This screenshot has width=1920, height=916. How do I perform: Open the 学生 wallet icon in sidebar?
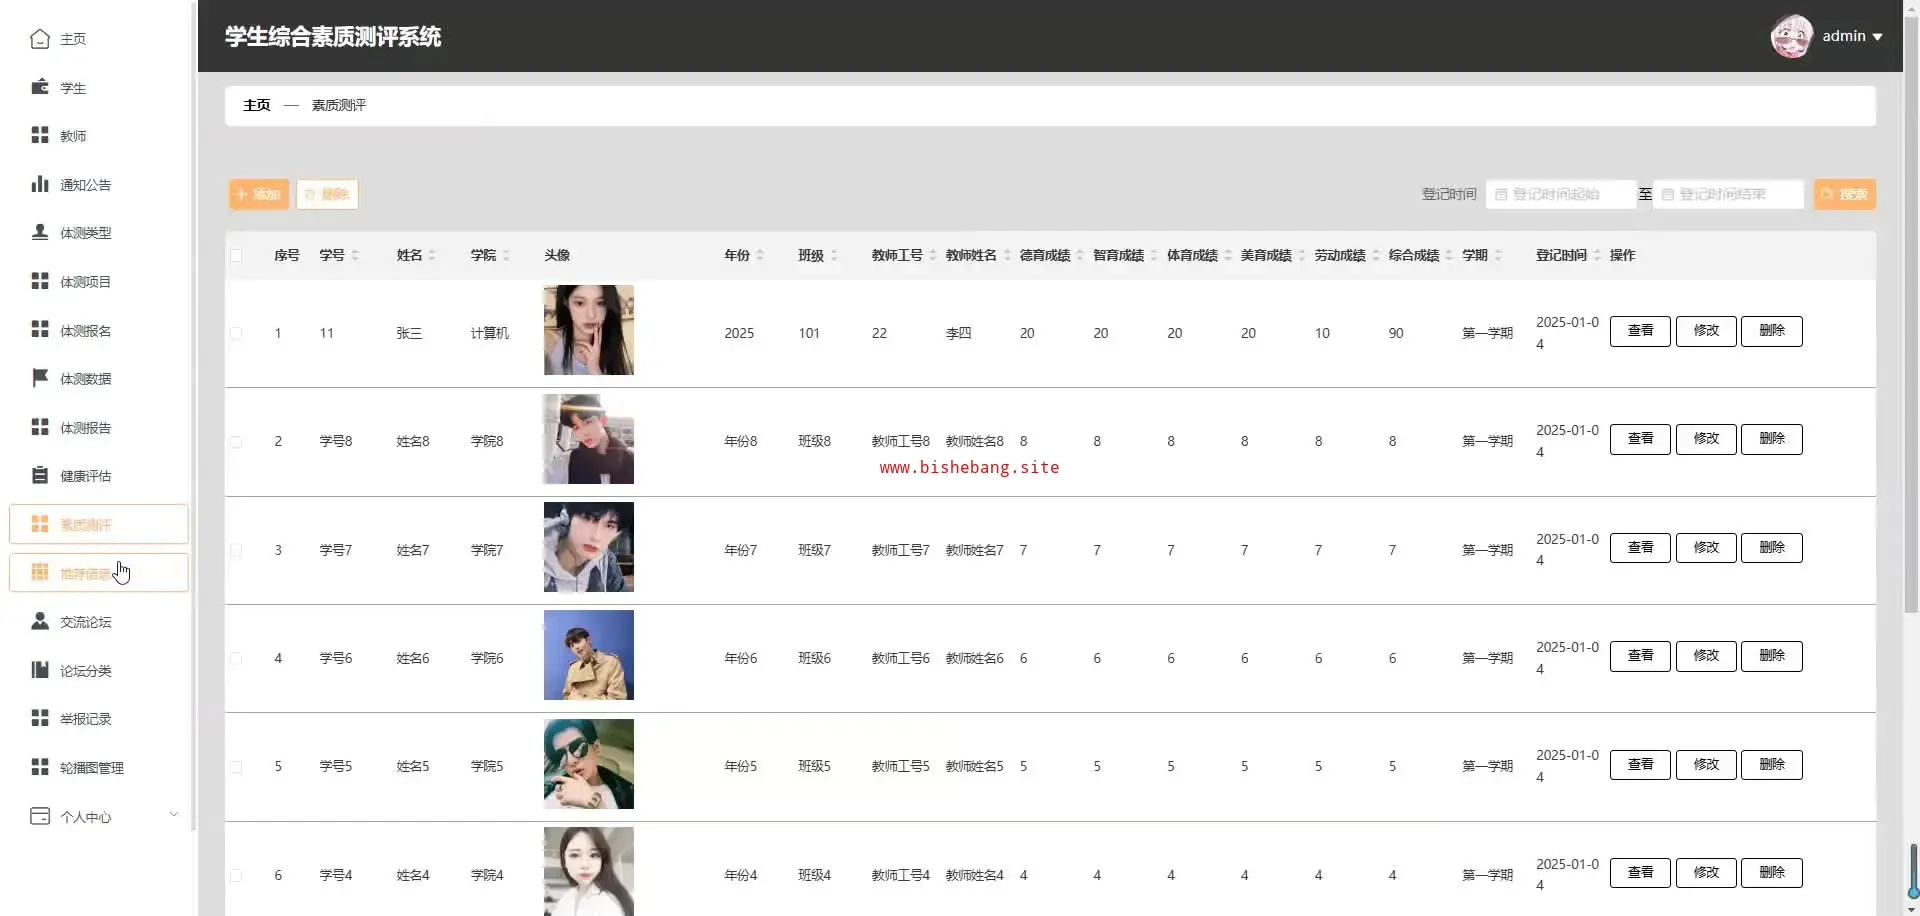[40, 87]
